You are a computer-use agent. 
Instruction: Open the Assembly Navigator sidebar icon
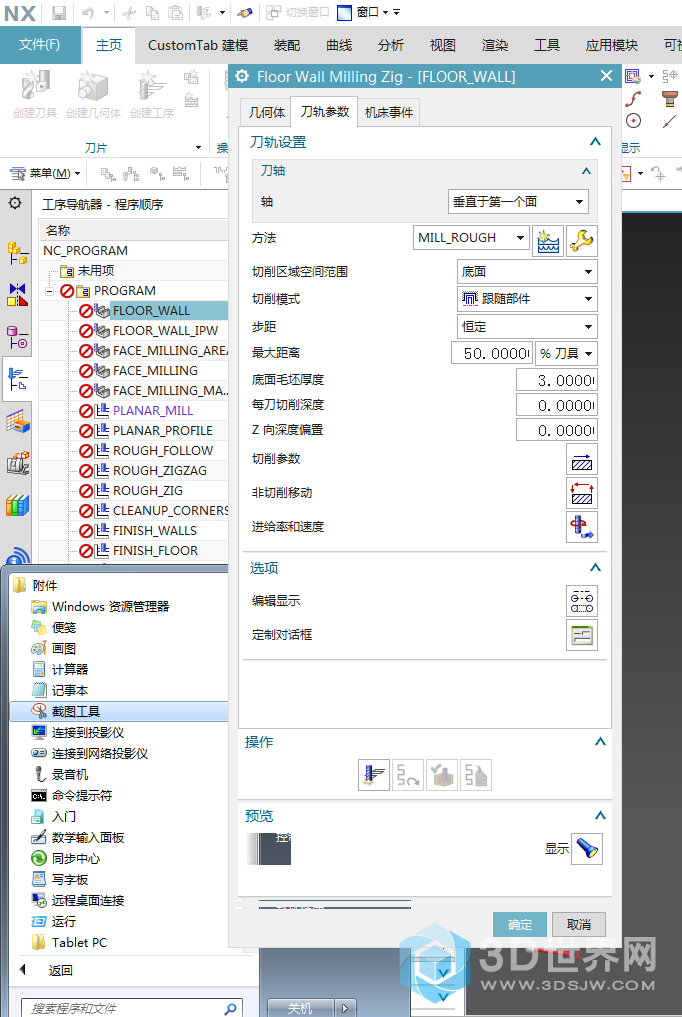[x=18, y=253]
